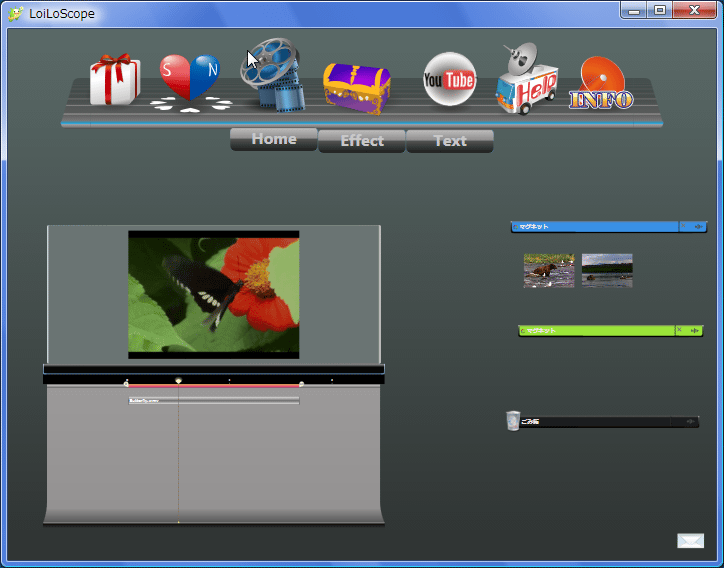Open the Help van icon
Viewport: 724px width, 568px height.
click(x=527, y=82)
